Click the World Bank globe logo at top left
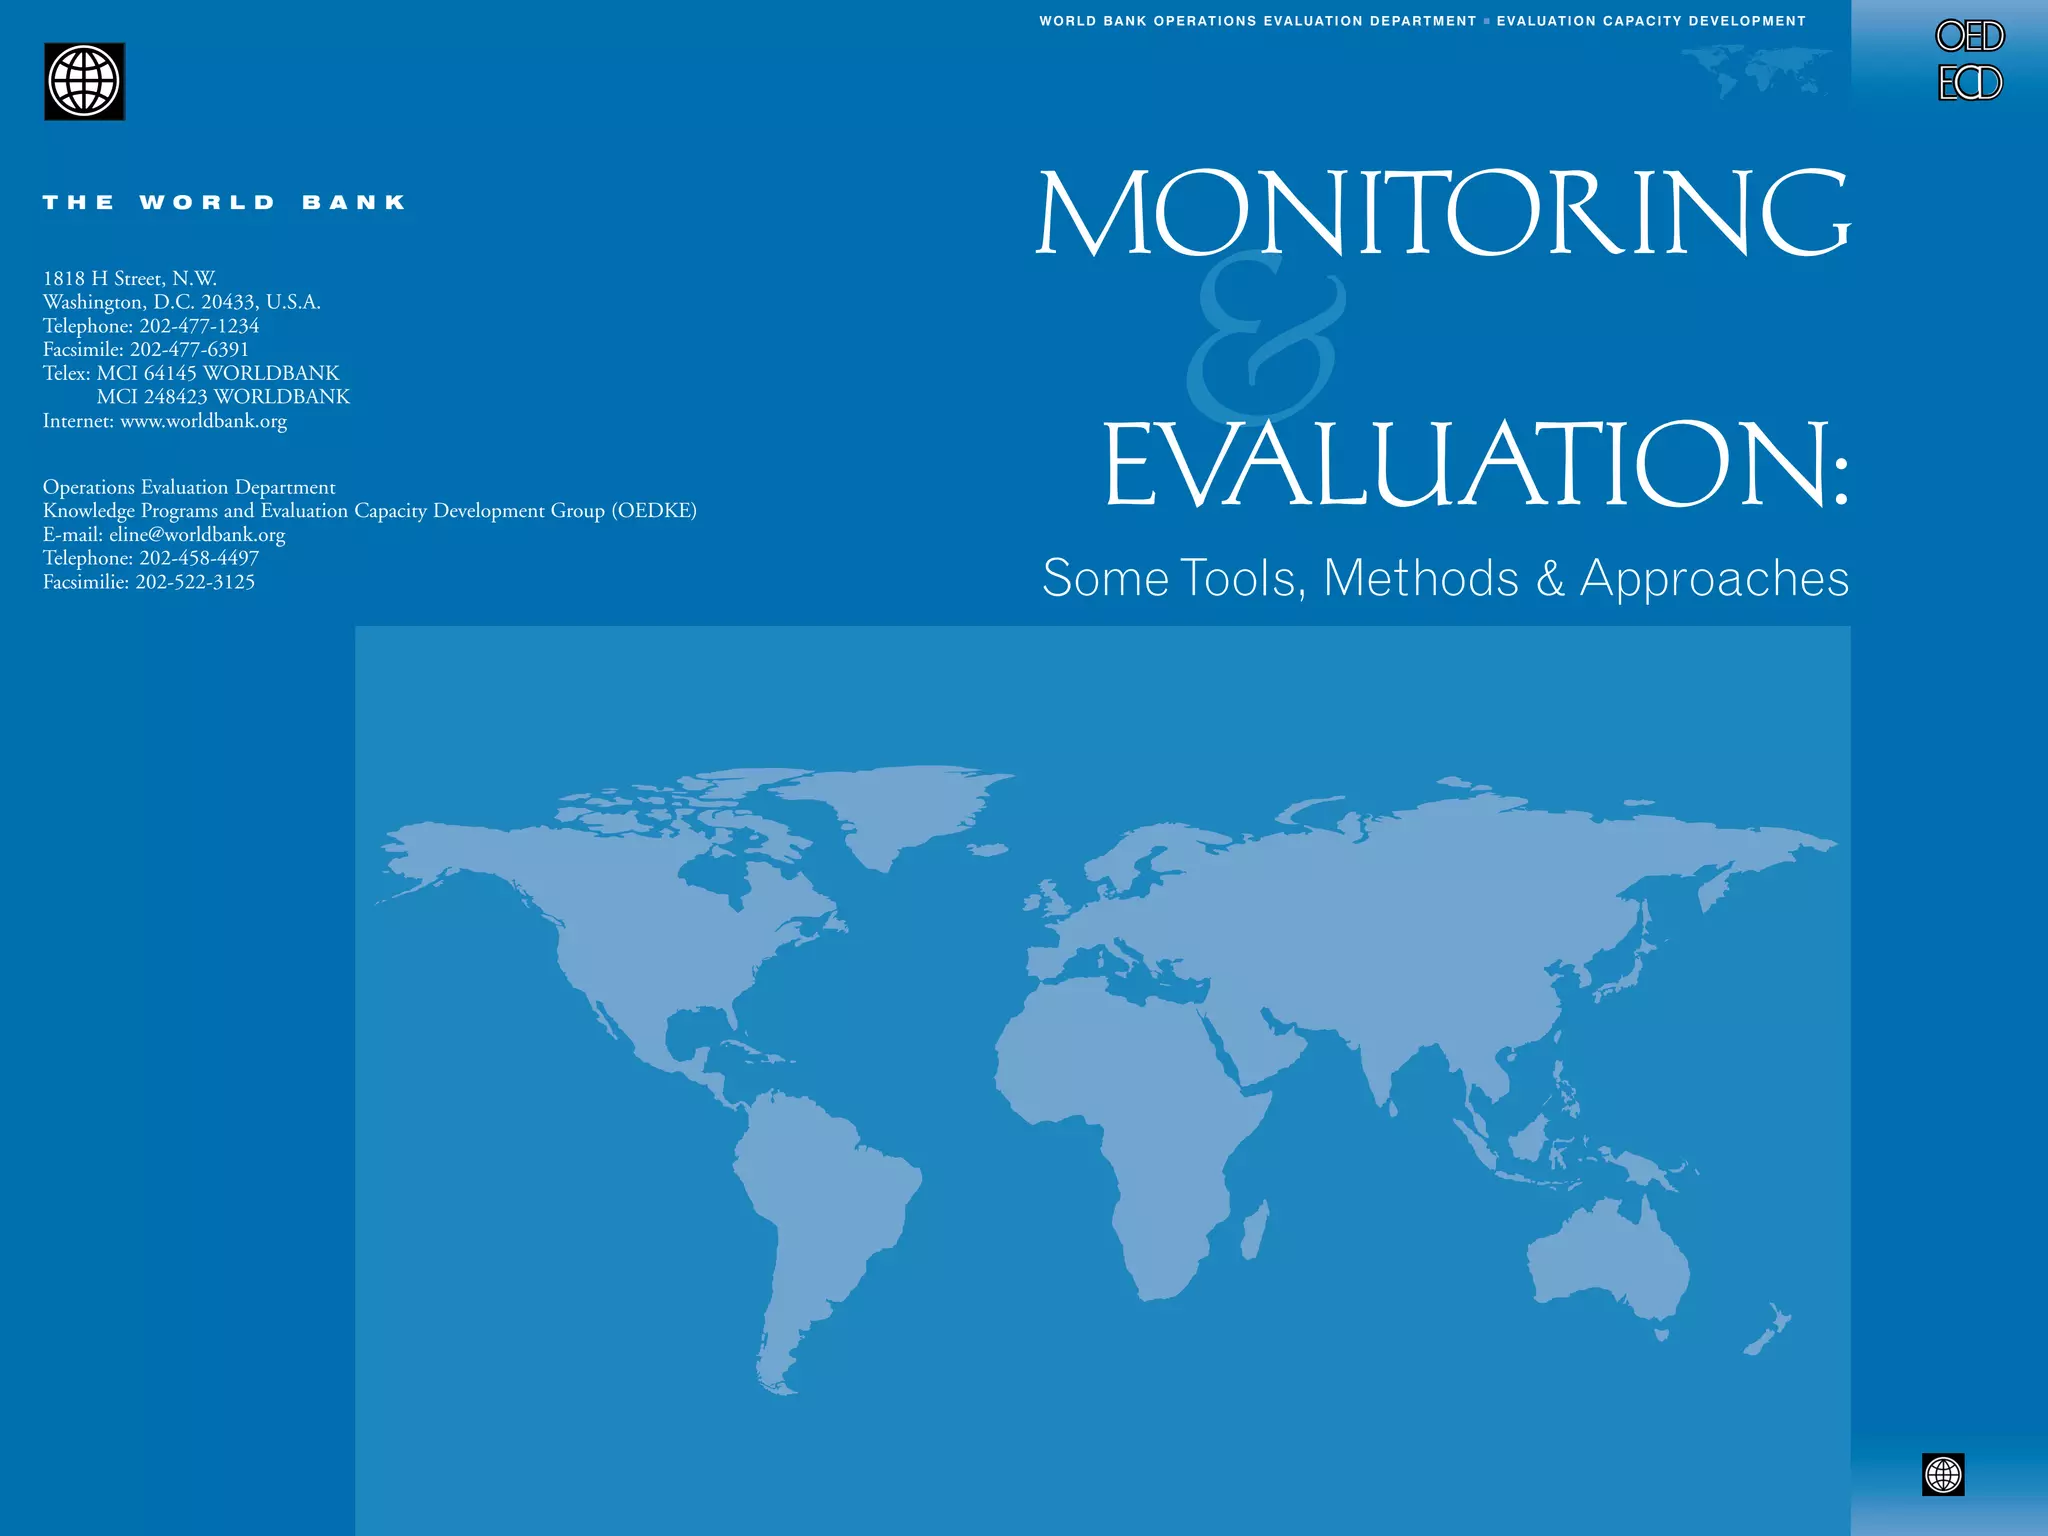Viewport: 2048px width, 1536px height. [84, 82]
